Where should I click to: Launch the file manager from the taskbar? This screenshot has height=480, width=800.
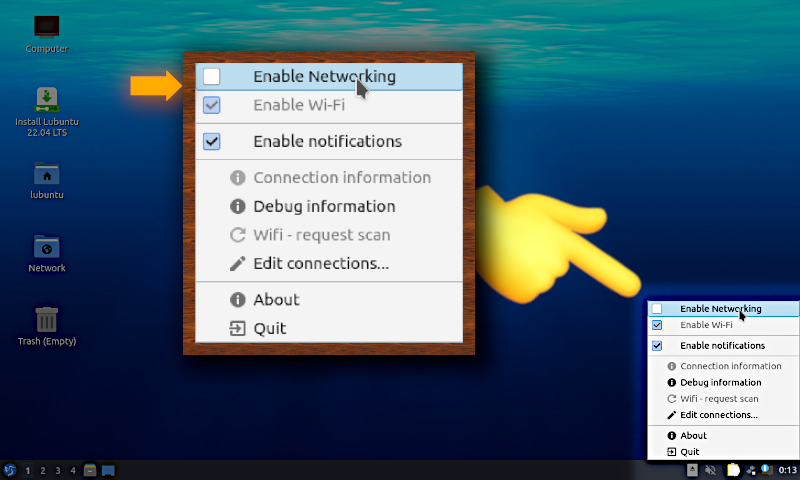click(x=90, y=470)
